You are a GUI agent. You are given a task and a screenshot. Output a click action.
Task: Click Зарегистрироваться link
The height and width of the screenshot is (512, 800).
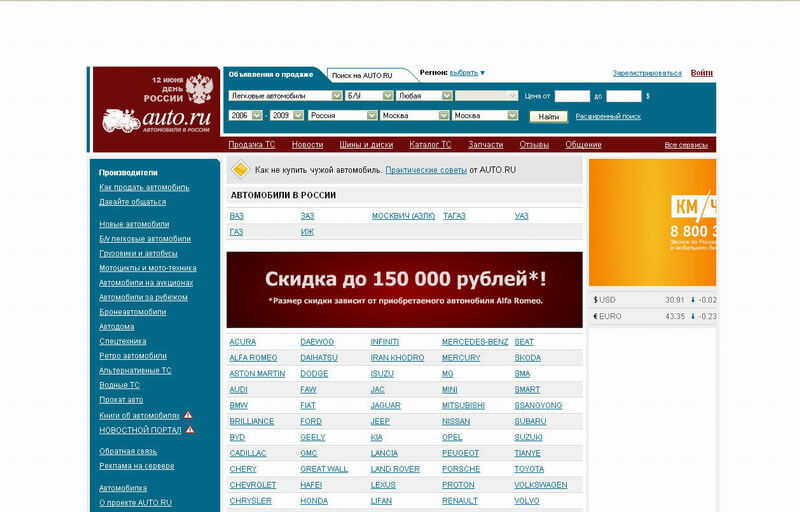(647, 73)
